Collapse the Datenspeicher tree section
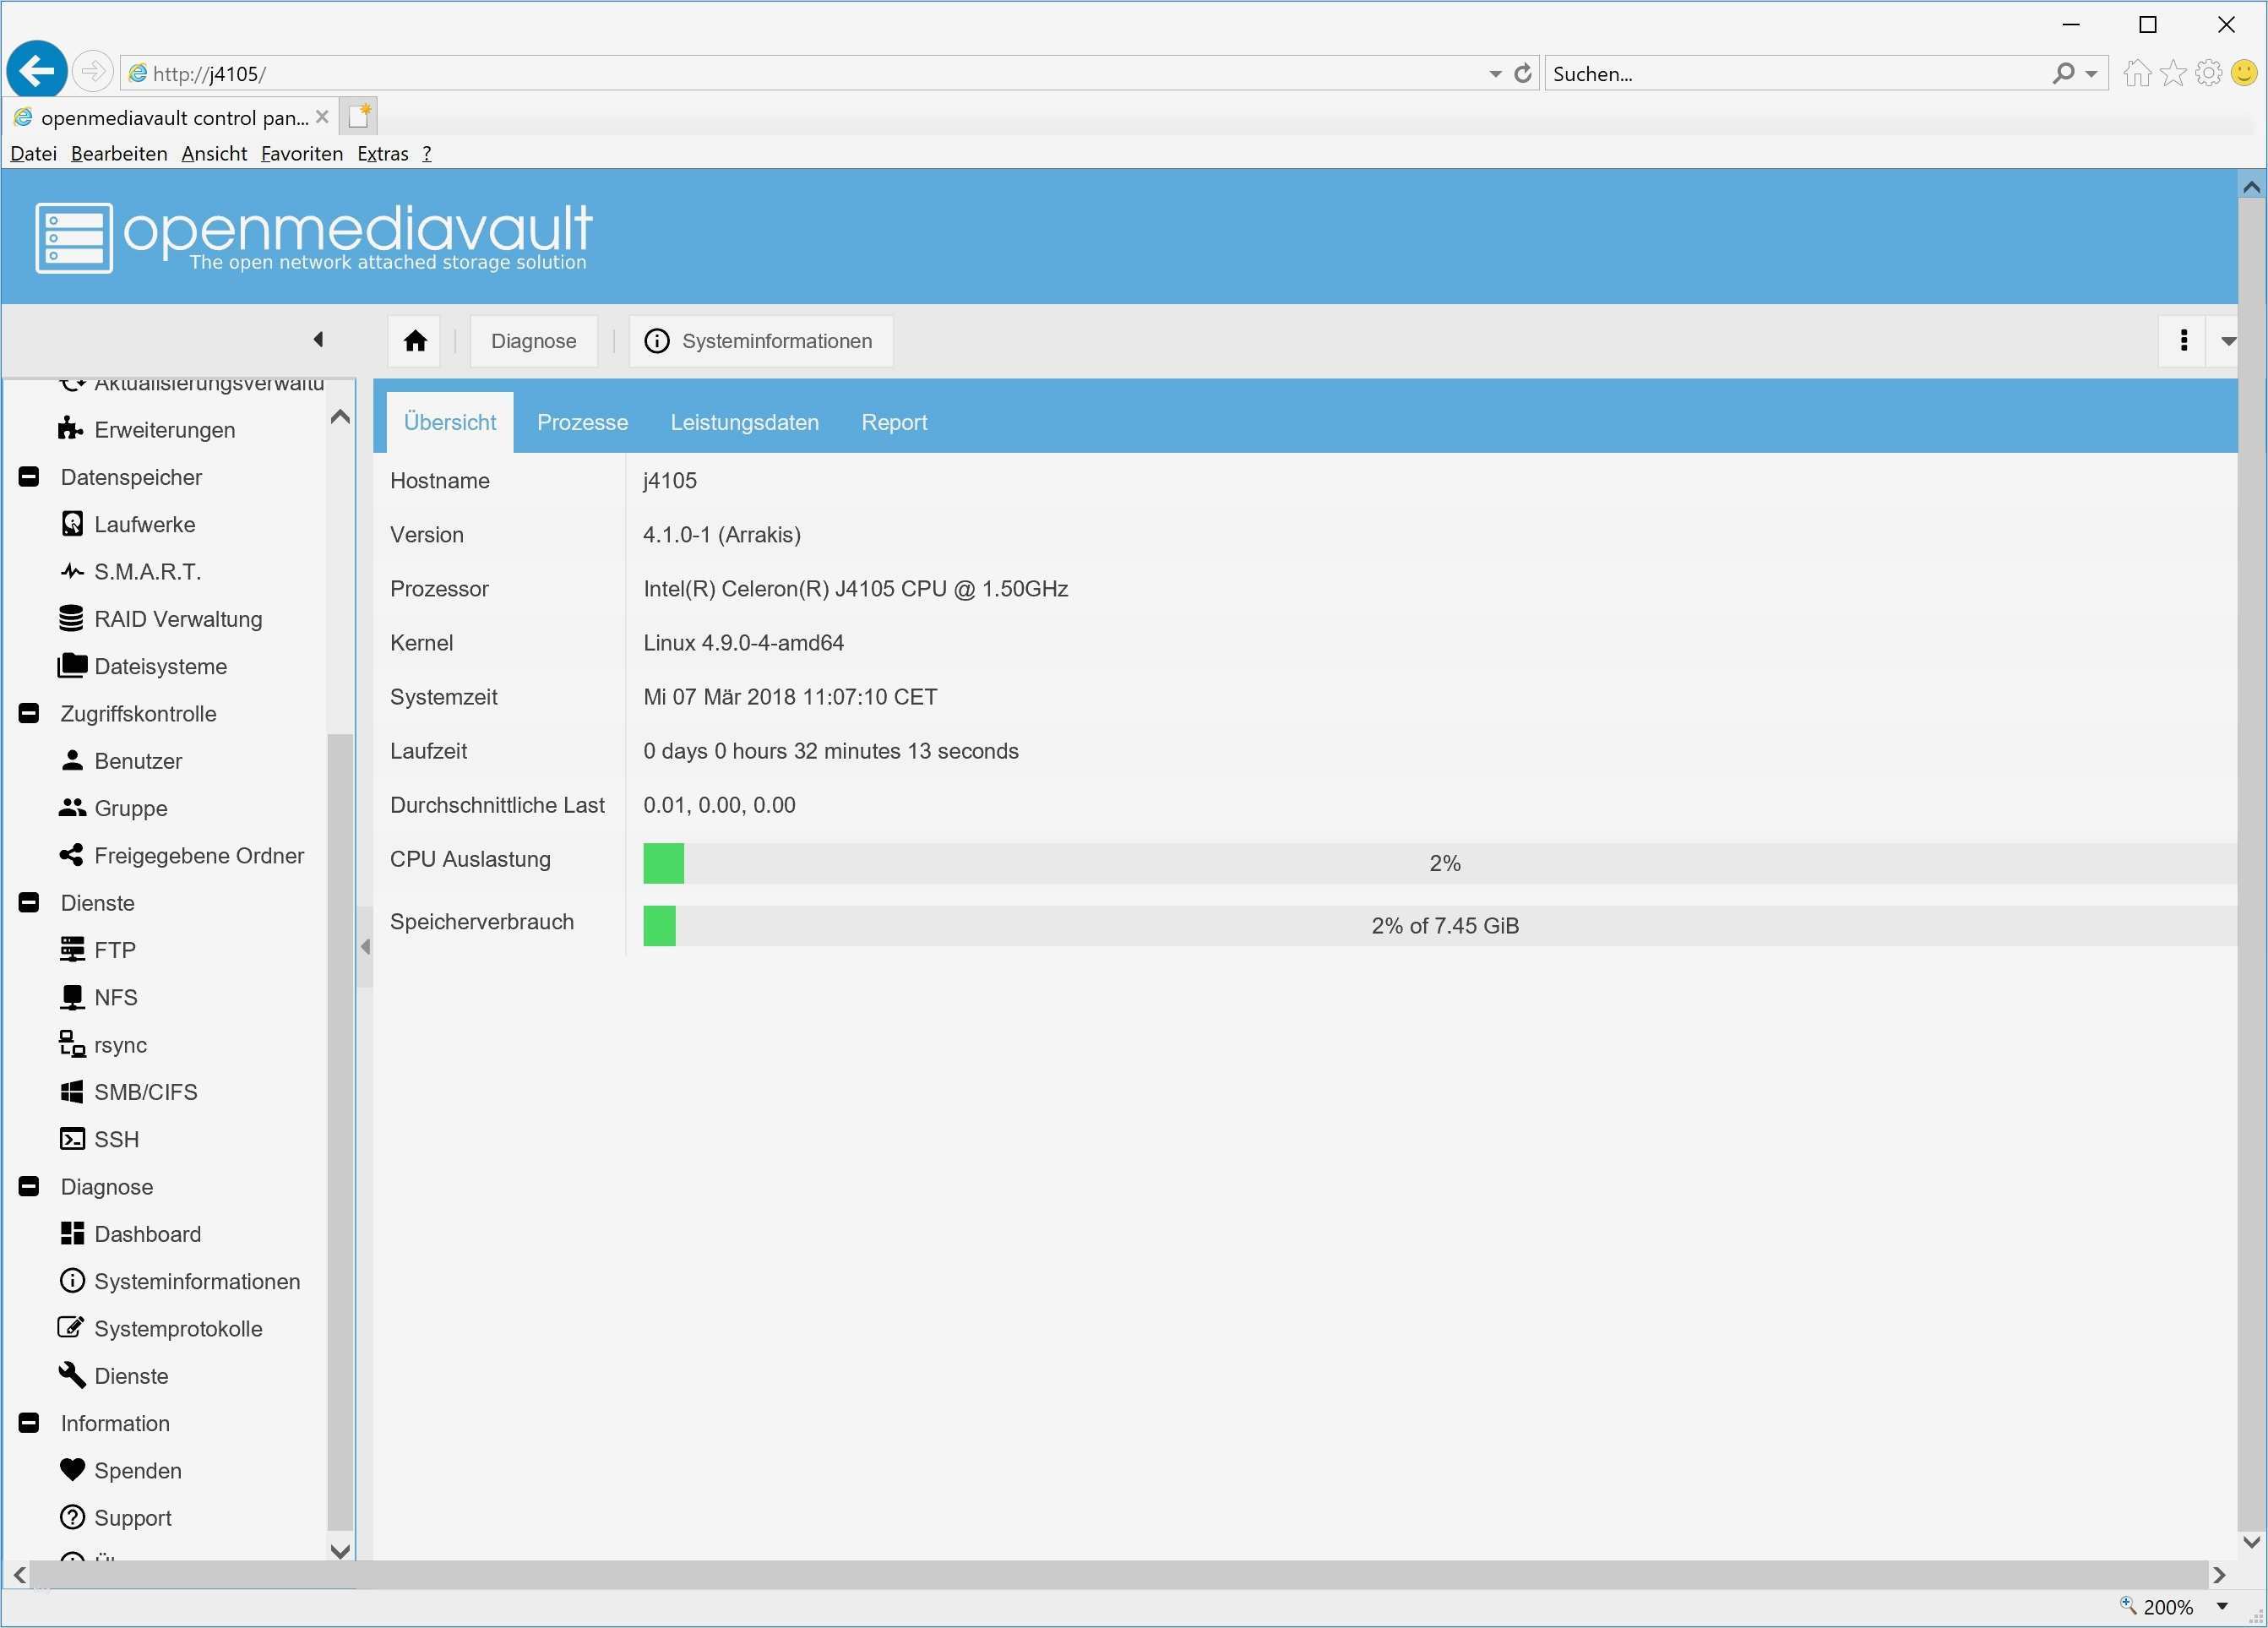This screenshot has width=2268, height=1628. pos(29,477)
